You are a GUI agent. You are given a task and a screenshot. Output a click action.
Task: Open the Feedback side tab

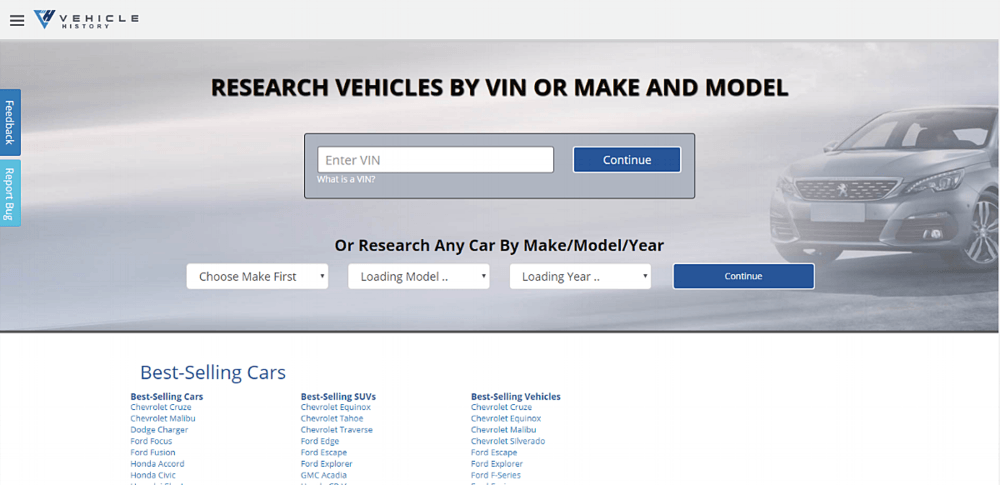click(x=10, y=122)
